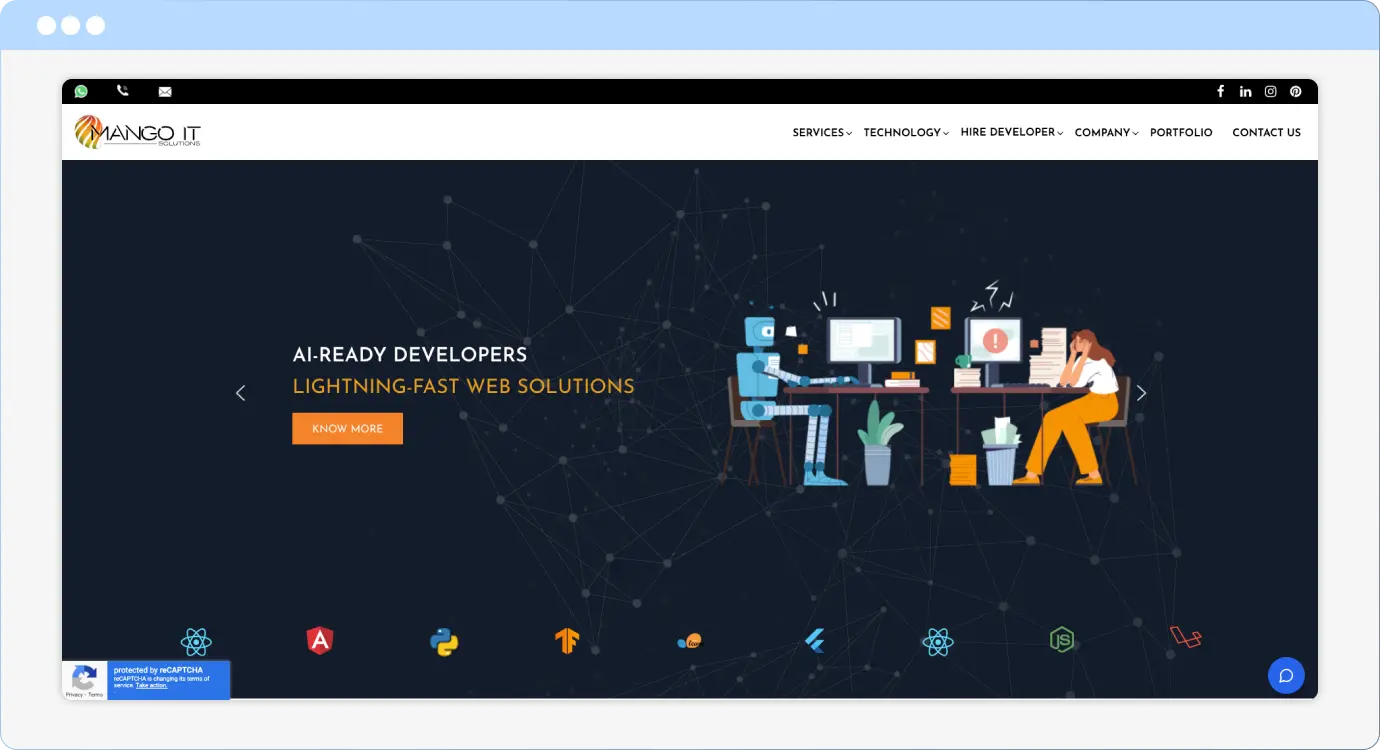Expand the Technology dropdown menu
Image resolution: width=1380 pixels, height=750 pixels.
click(905, 133)
